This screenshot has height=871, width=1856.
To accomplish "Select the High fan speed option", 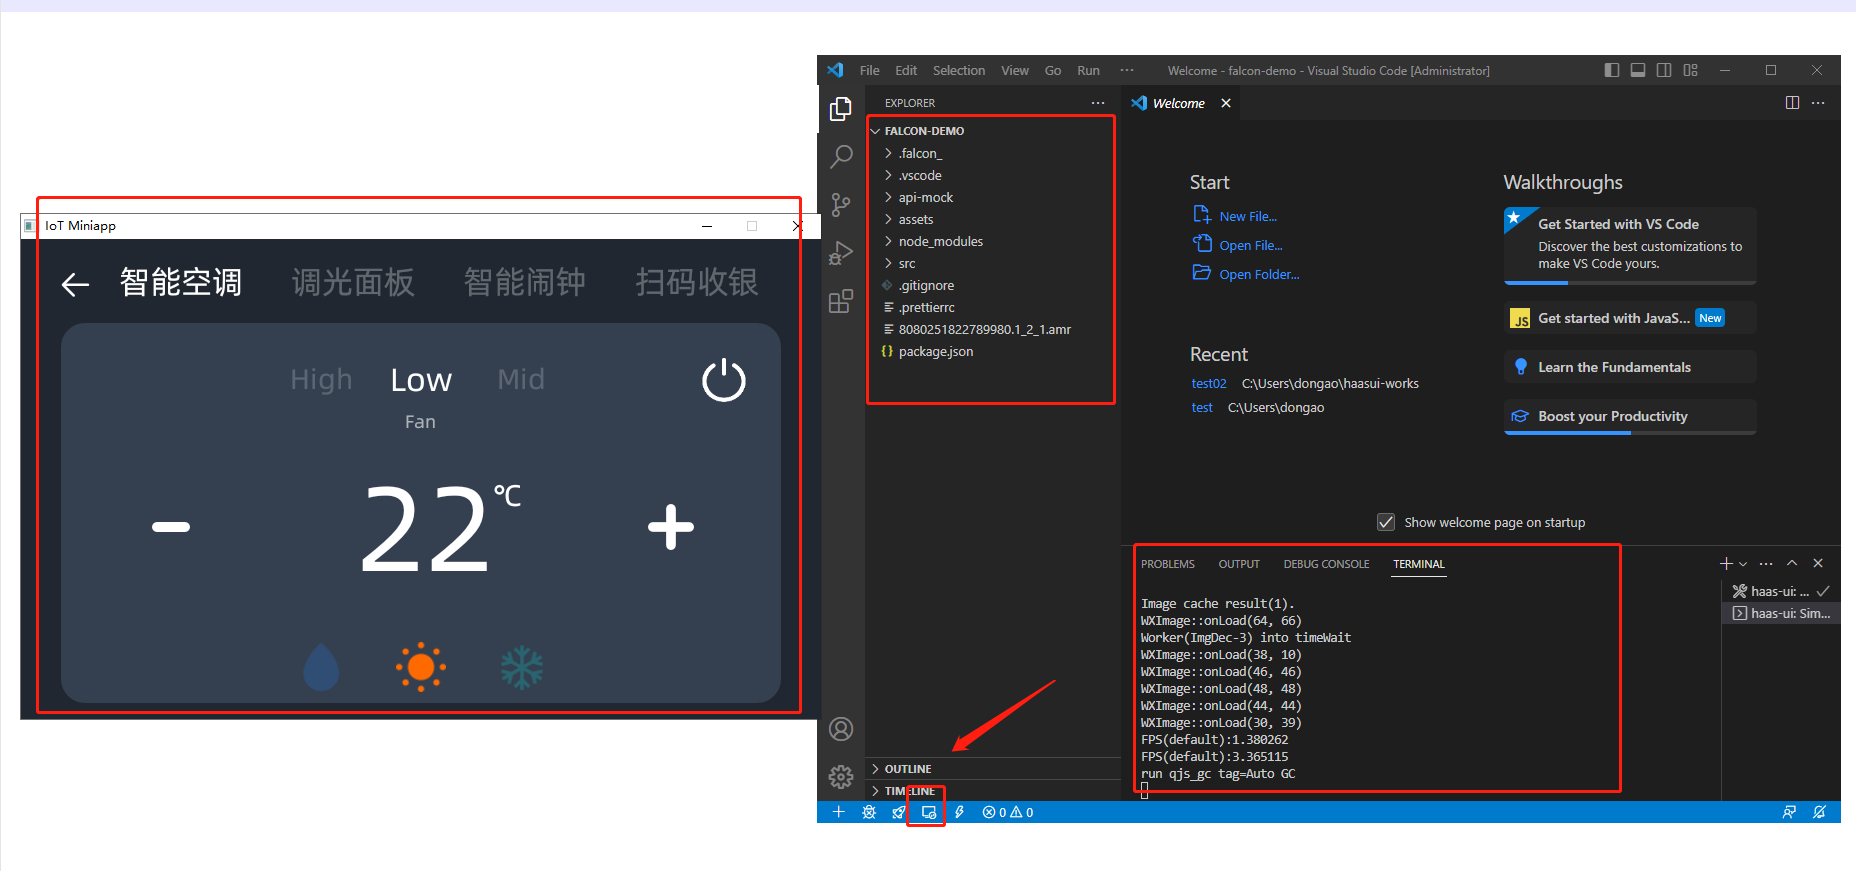I will point(321,379).
